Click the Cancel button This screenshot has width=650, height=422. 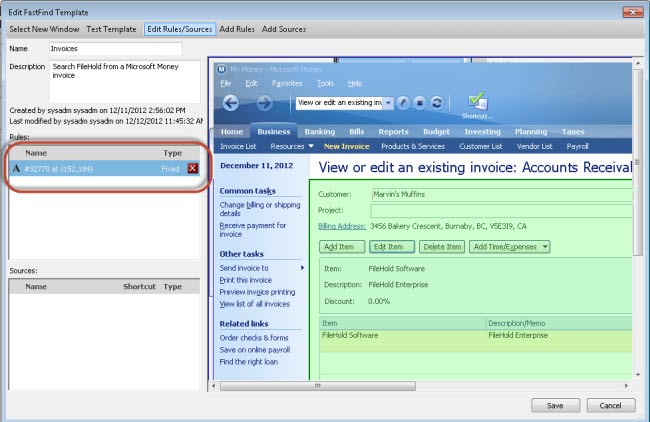tap(611, 405)
